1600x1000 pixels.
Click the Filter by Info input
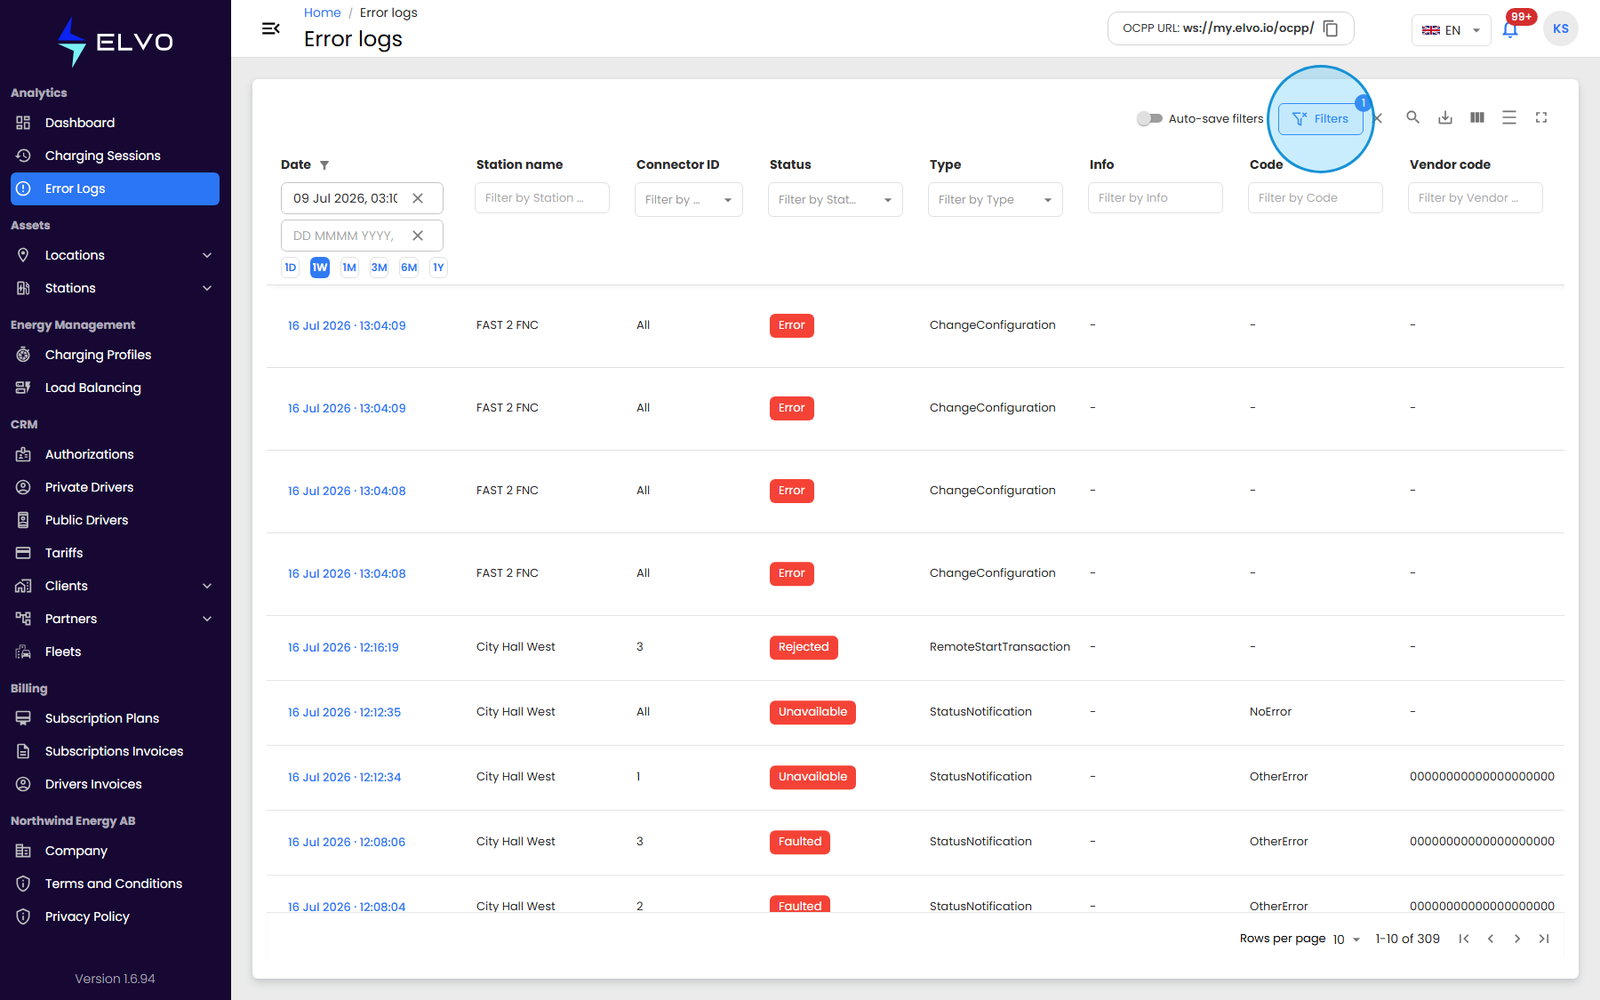[1155, 198]
